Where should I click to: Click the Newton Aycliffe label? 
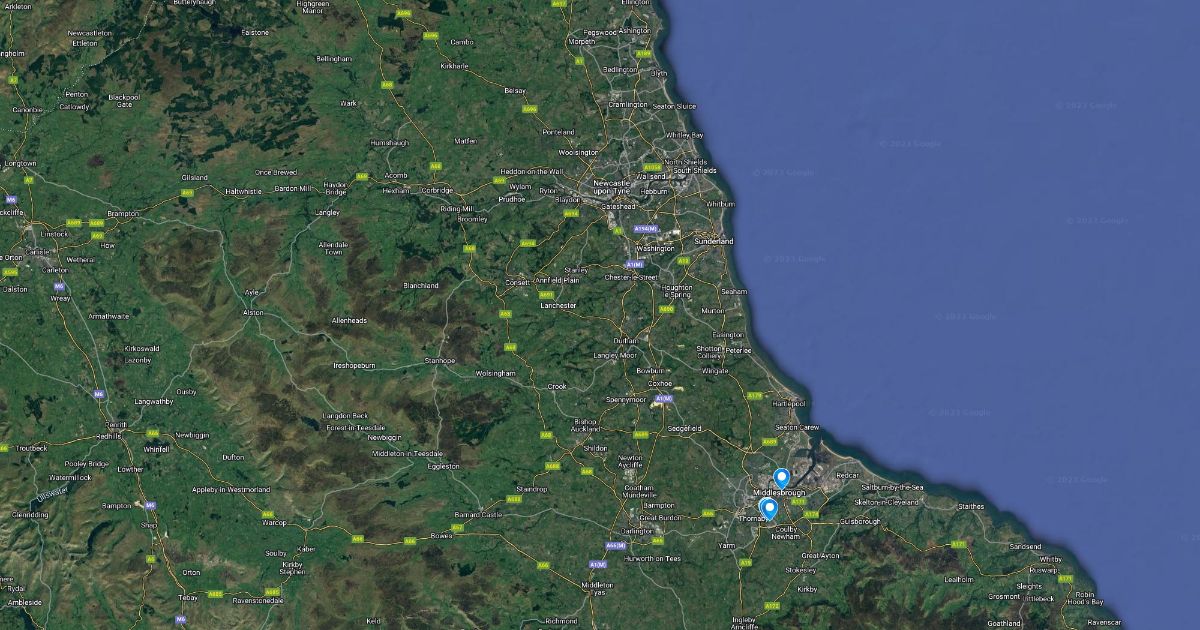click(x=630, y=461)
